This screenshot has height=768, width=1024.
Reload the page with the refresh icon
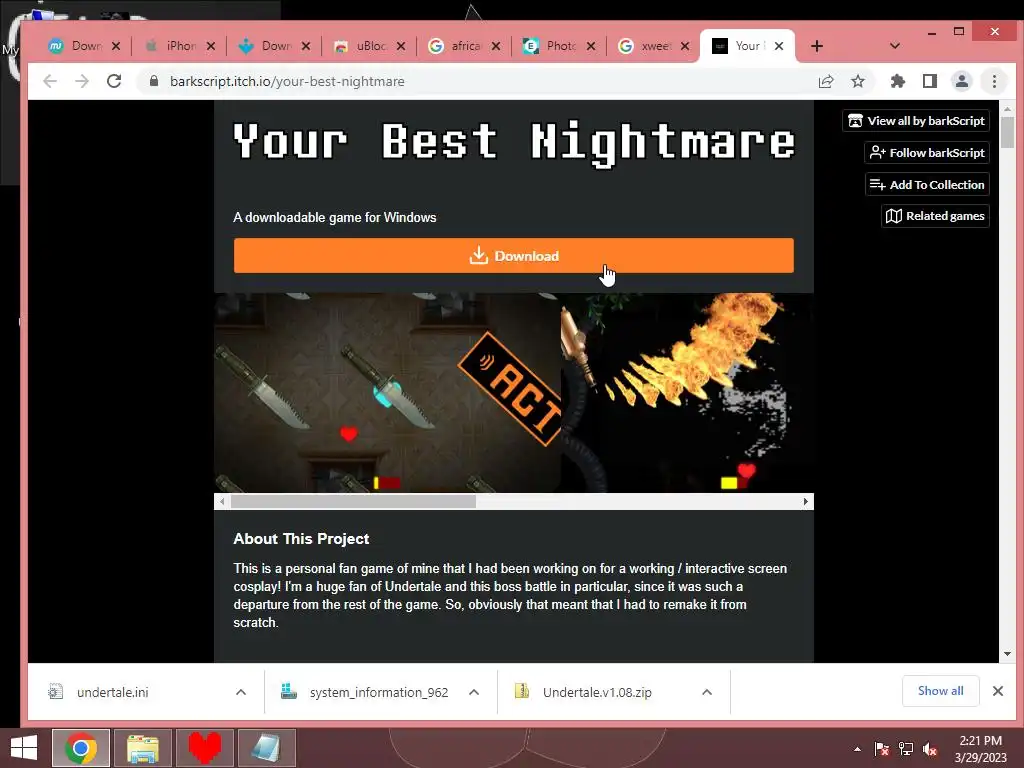[114, 81]
